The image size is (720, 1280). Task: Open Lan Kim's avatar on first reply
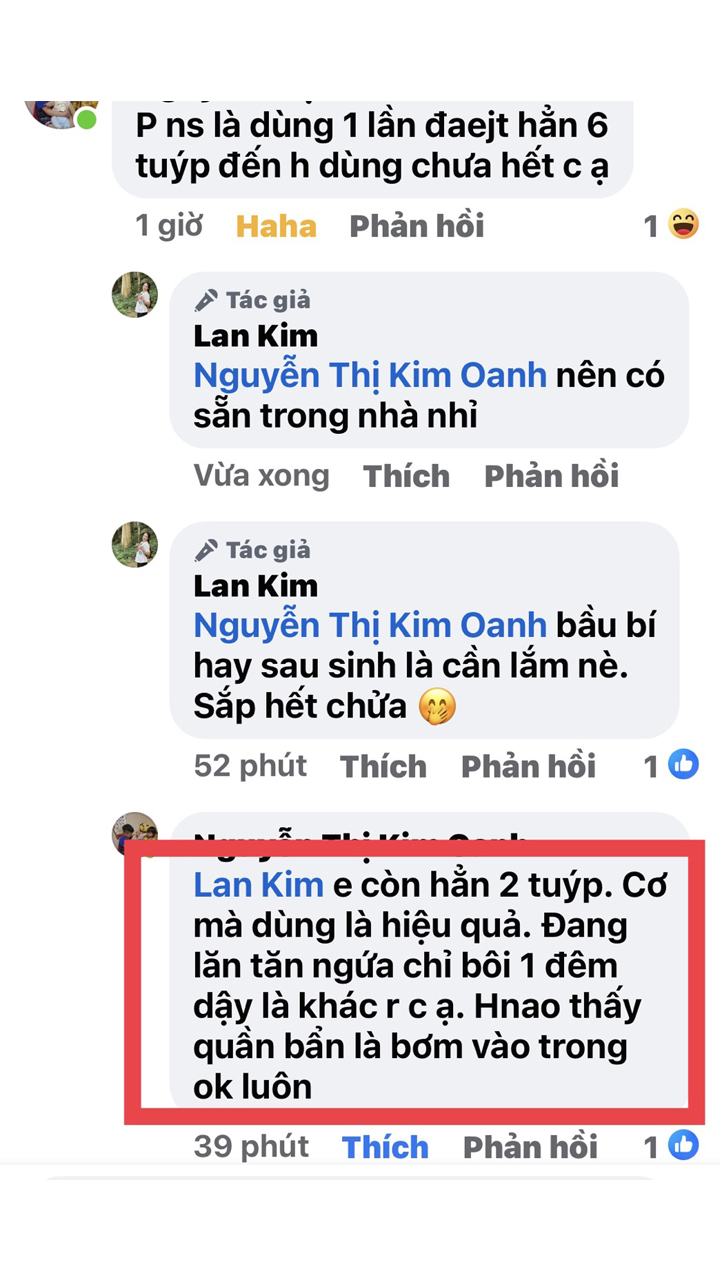point(135,295)
